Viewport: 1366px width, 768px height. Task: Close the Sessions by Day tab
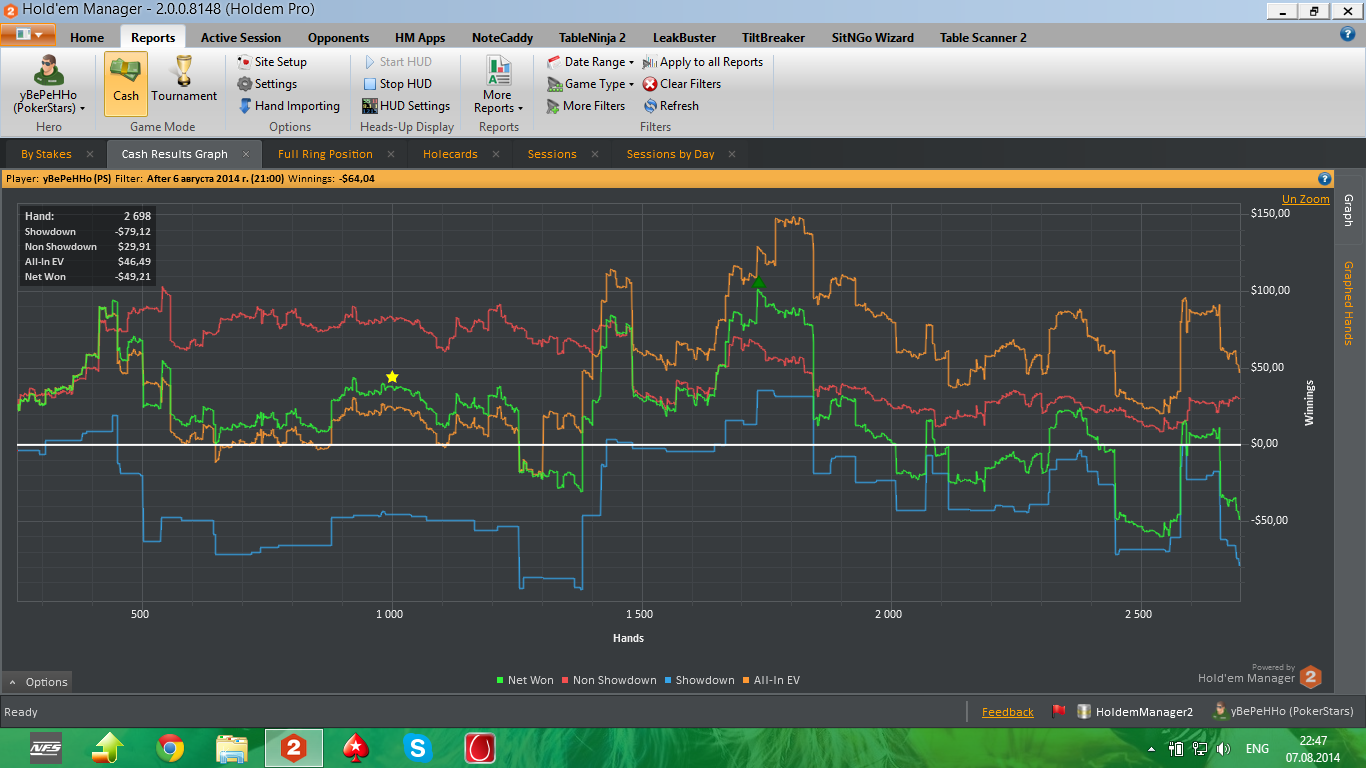pyautogui.click(x=732, y=154)
